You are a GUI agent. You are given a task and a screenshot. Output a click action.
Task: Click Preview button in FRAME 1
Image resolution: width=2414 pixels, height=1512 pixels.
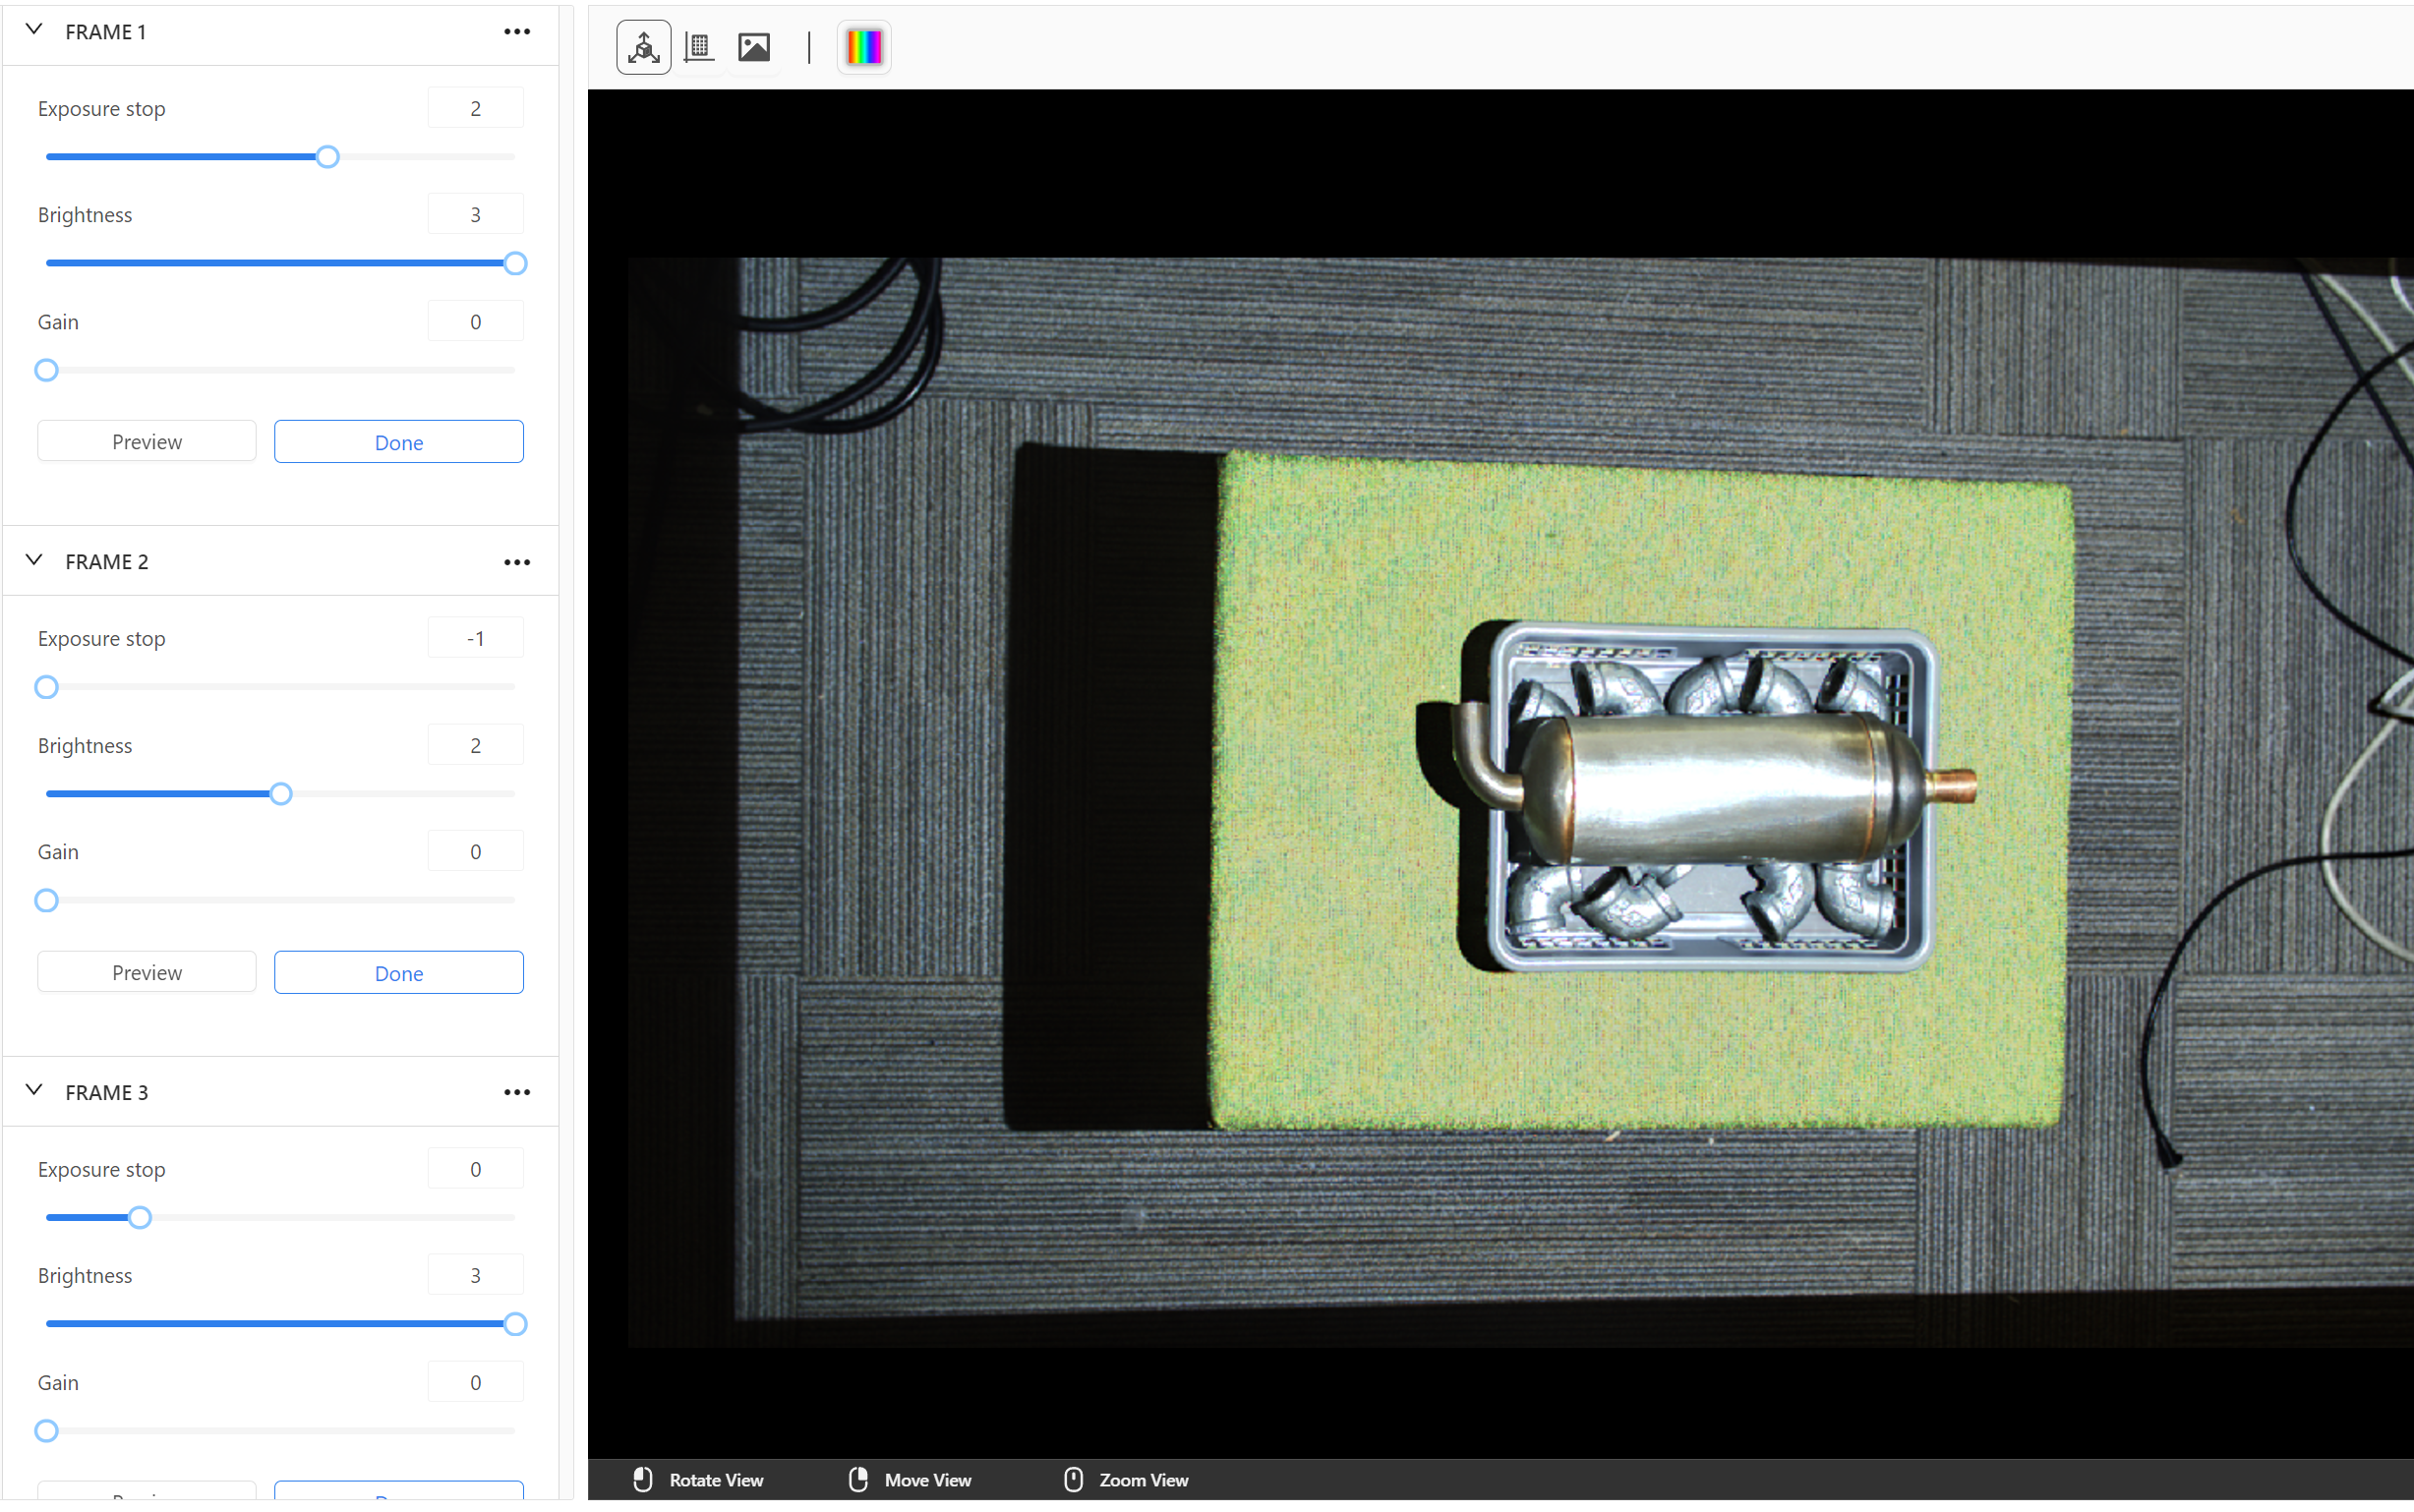coord(147,440)
